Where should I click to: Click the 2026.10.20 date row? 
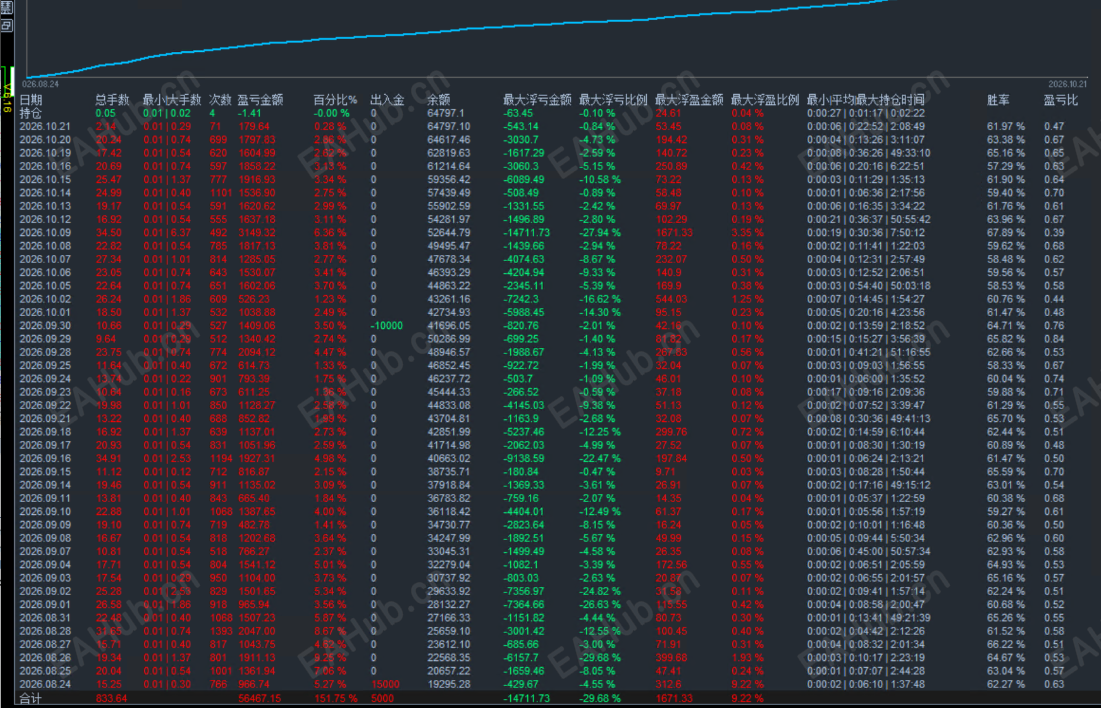pos(45,140)
